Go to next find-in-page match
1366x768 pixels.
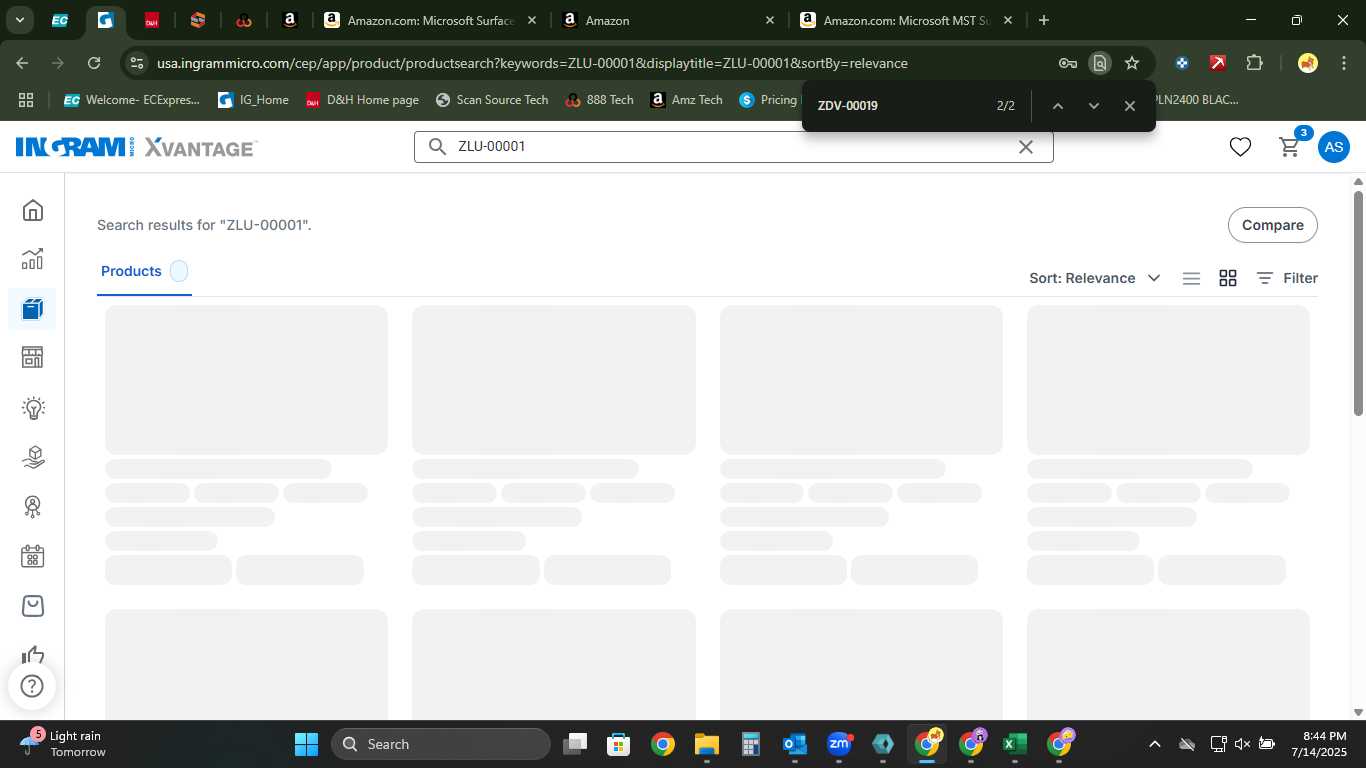click(x=1093, y=106)
